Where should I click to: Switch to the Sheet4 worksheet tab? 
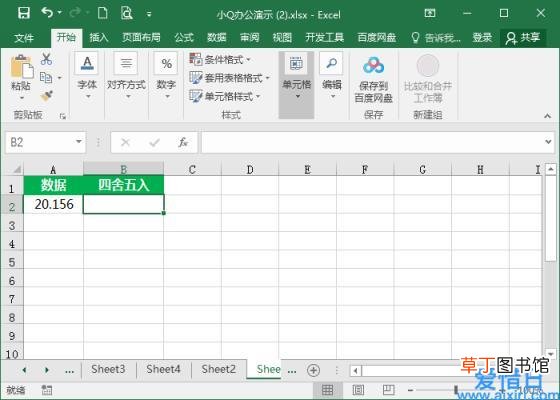[x=163, y=369]
